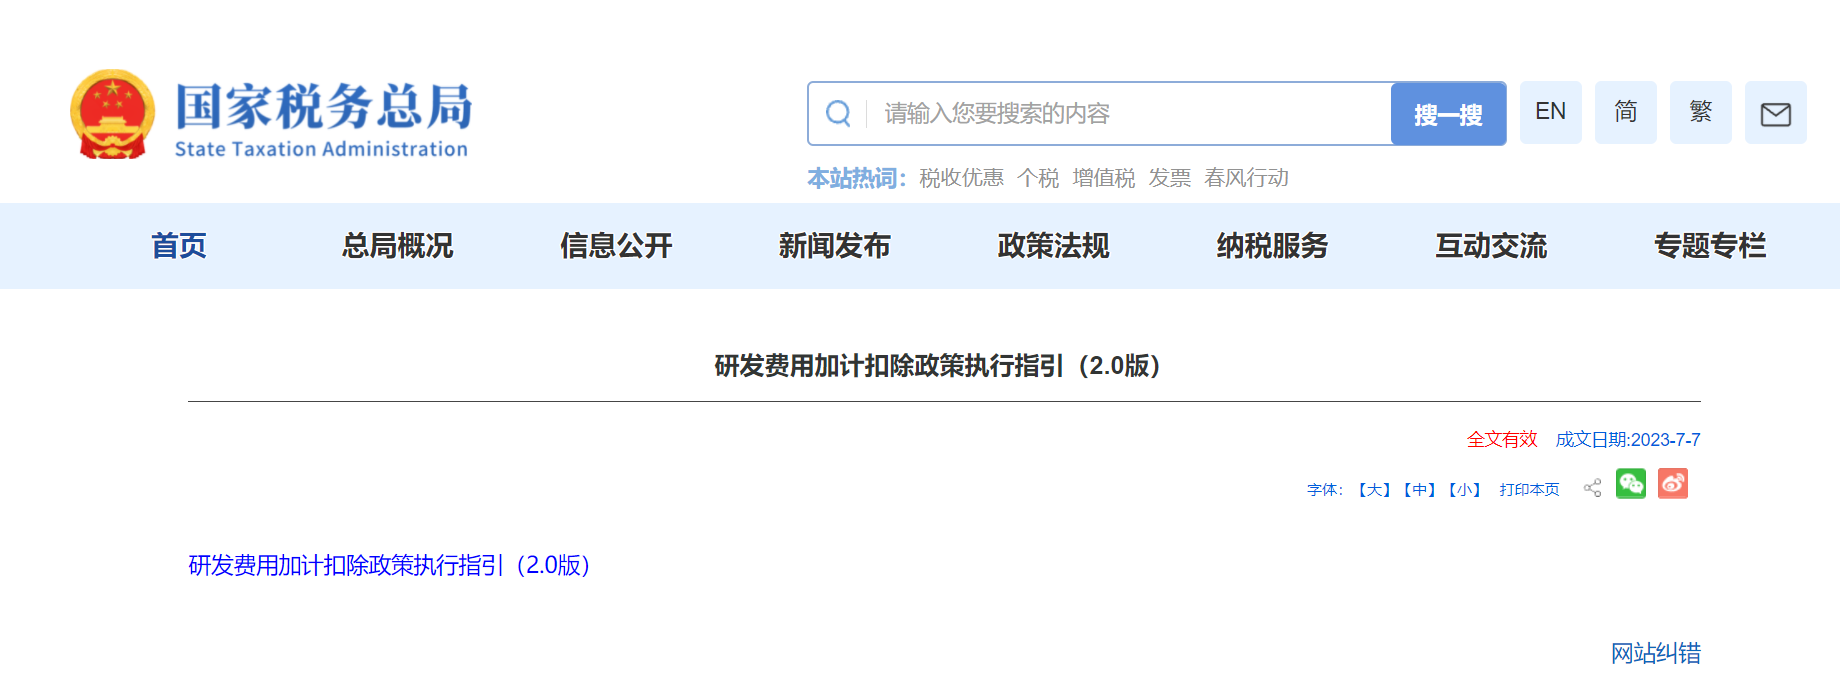Open the mail envelope icon
1840x699 pixels.
pyautogui.click(x=1775, y=114)
